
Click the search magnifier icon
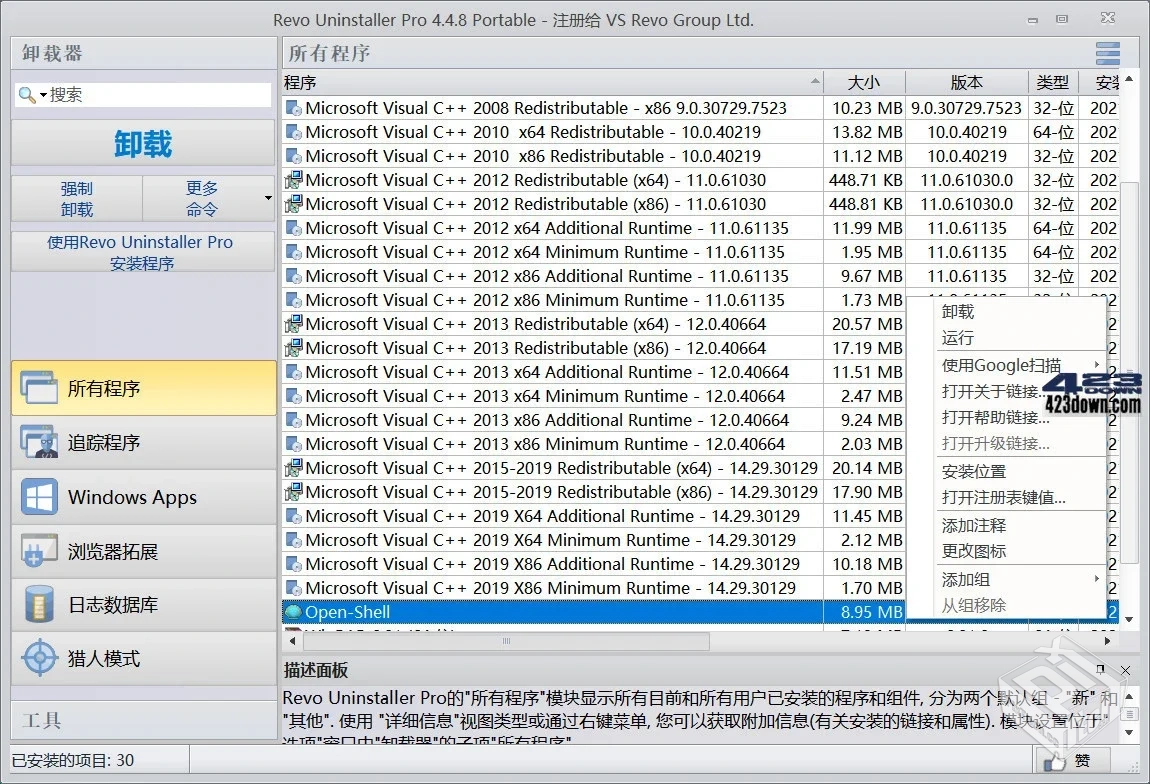25,94
